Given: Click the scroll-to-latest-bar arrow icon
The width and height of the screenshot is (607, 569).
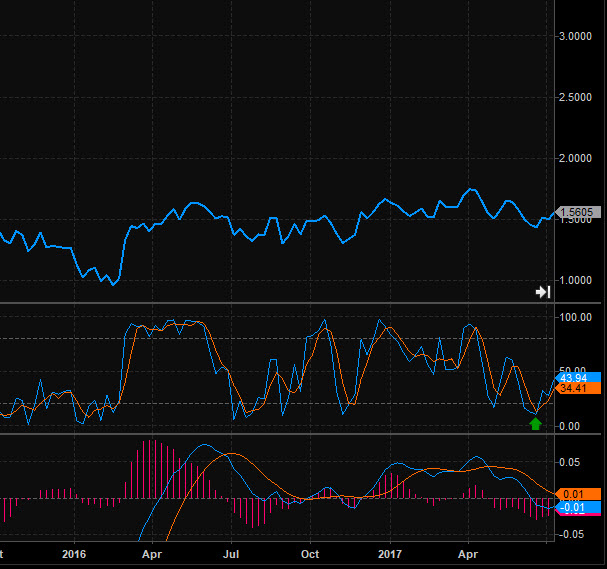Looking at the screenshot, I should point(543,291).
